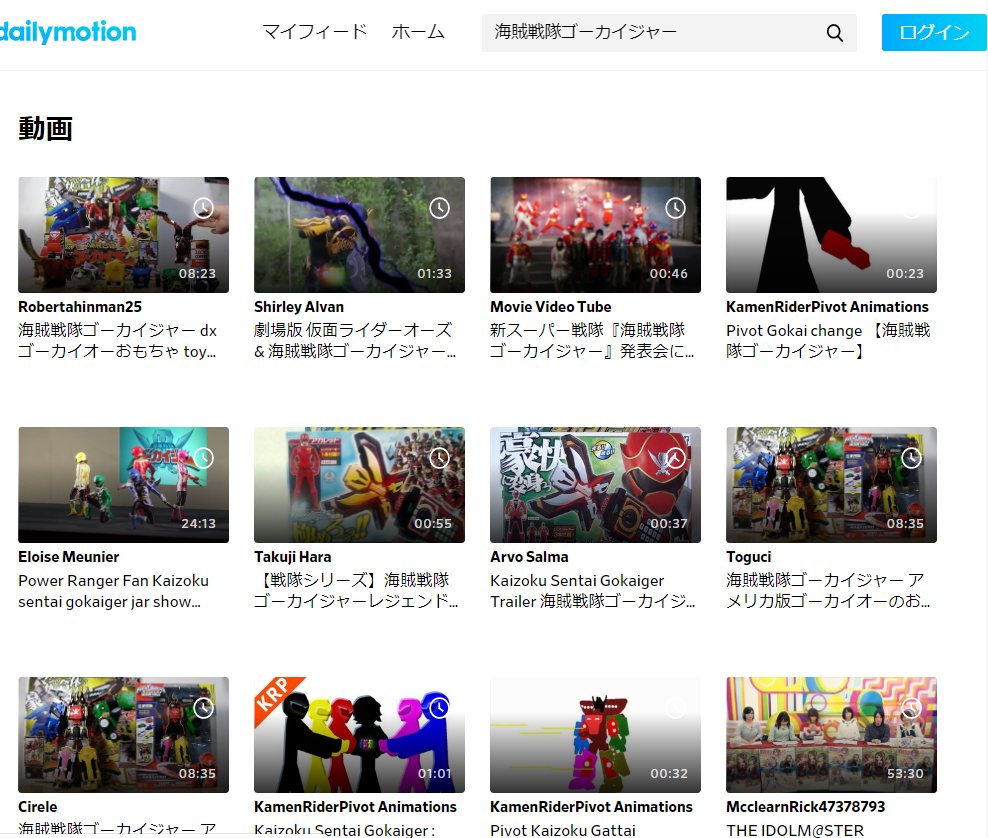
Task: Visit KamenRiderPivot Animations channel above Pivot Gokai change
Action: point(827,307)
